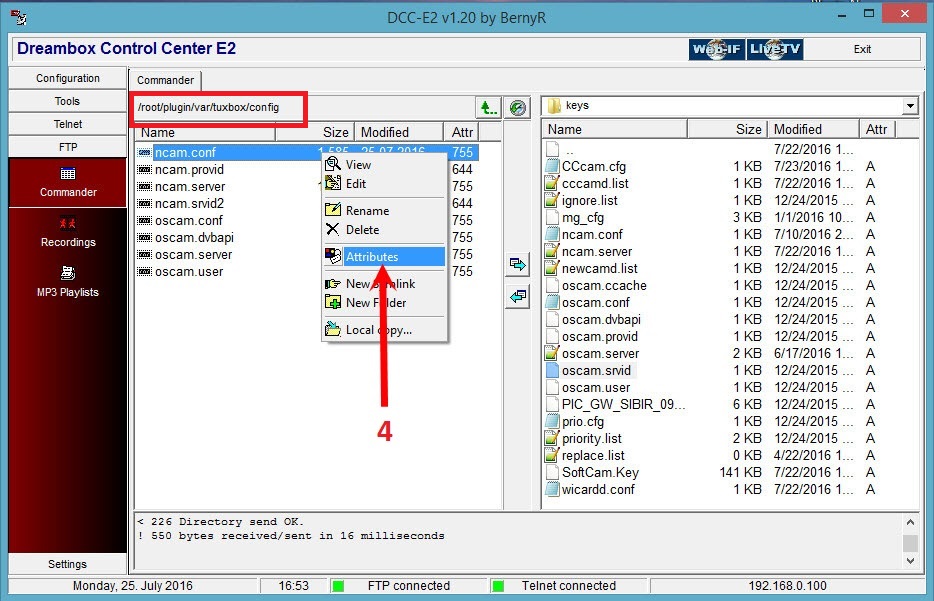Viewport: 934px width, 601px height.
Task: Click the copy-to-right transfer arrow icon
Action: (x=517, y=265)
